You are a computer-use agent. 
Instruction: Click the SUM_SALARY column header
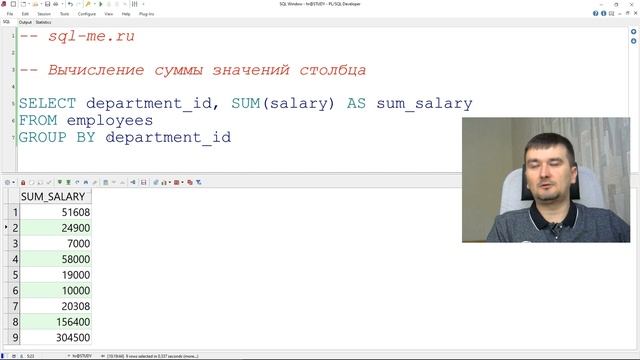click(56, 196)
